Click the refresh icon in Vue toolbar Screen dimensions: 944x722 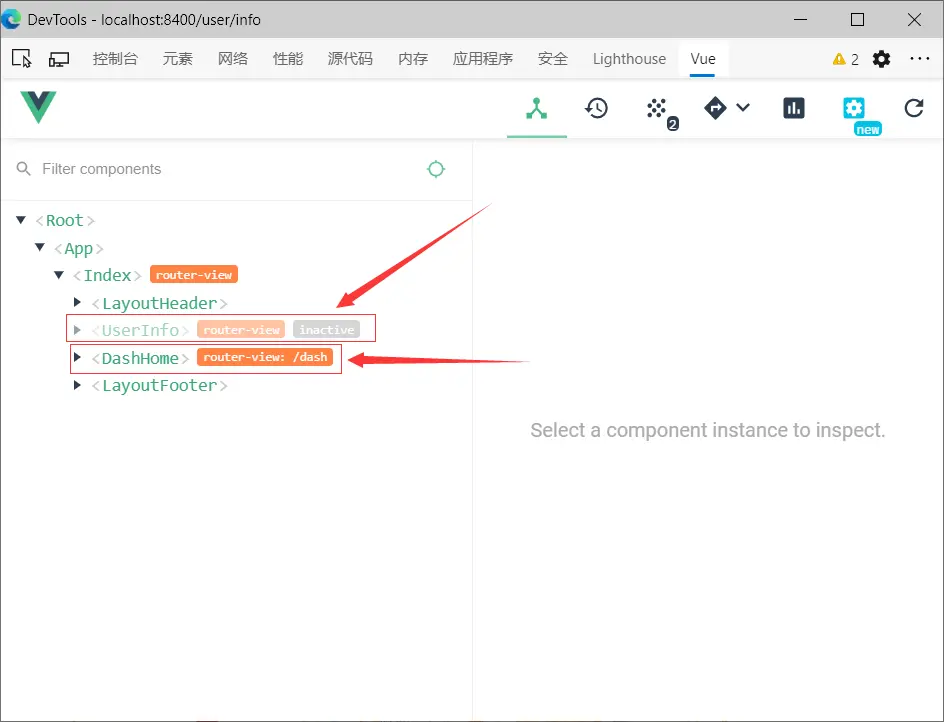click(914, 108)
